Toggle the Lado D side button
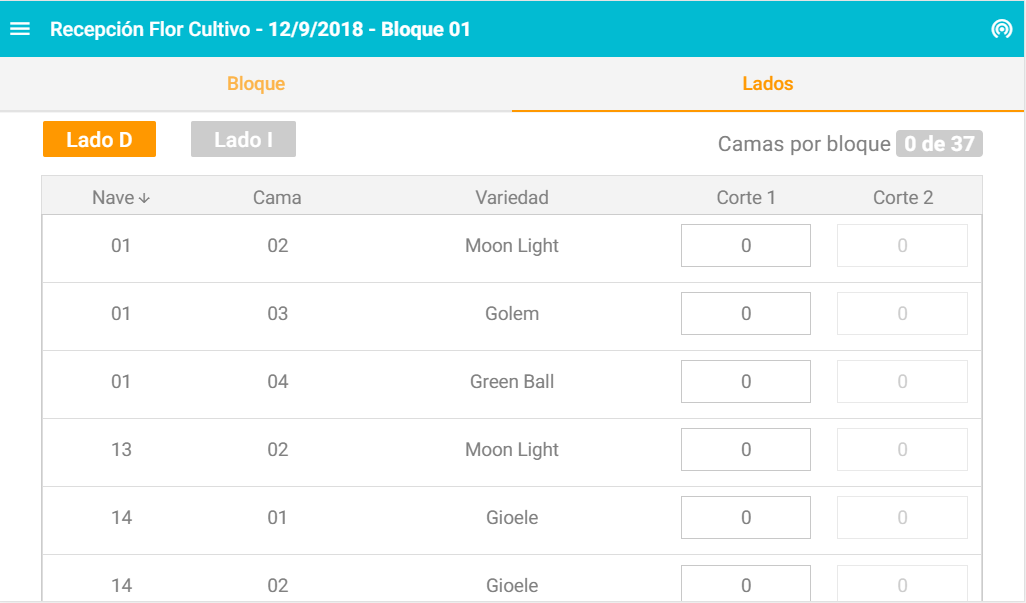 [x=99, y=140]
